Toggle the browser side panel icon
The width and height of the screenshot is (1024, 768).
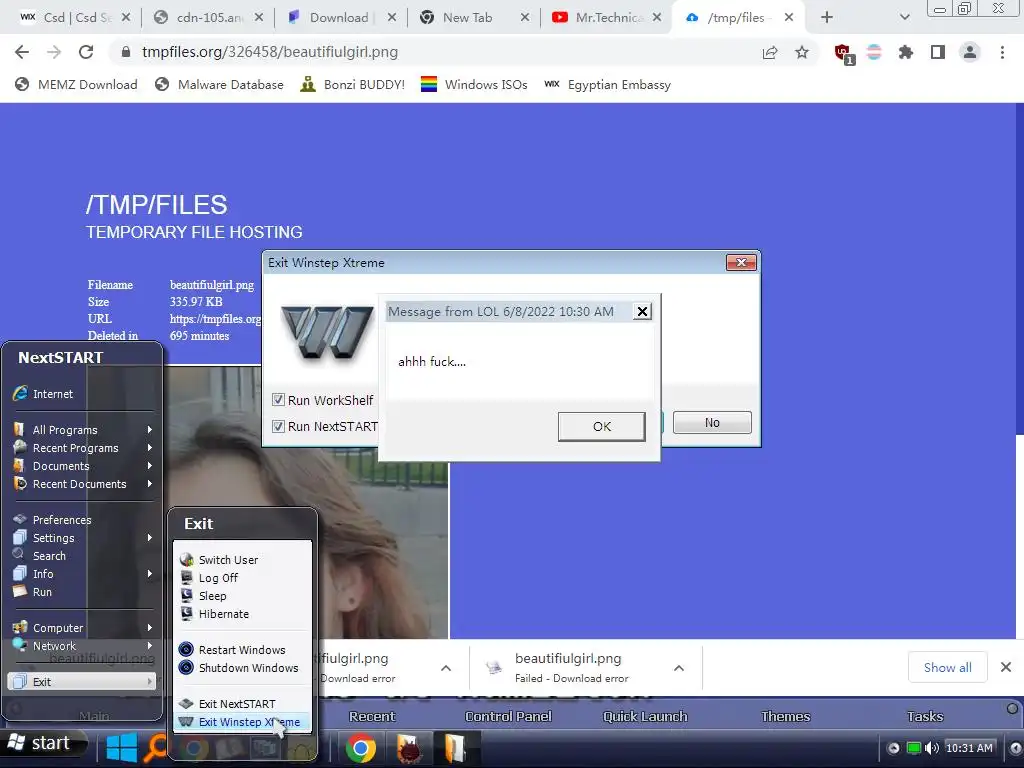click(x=938, y=52)
